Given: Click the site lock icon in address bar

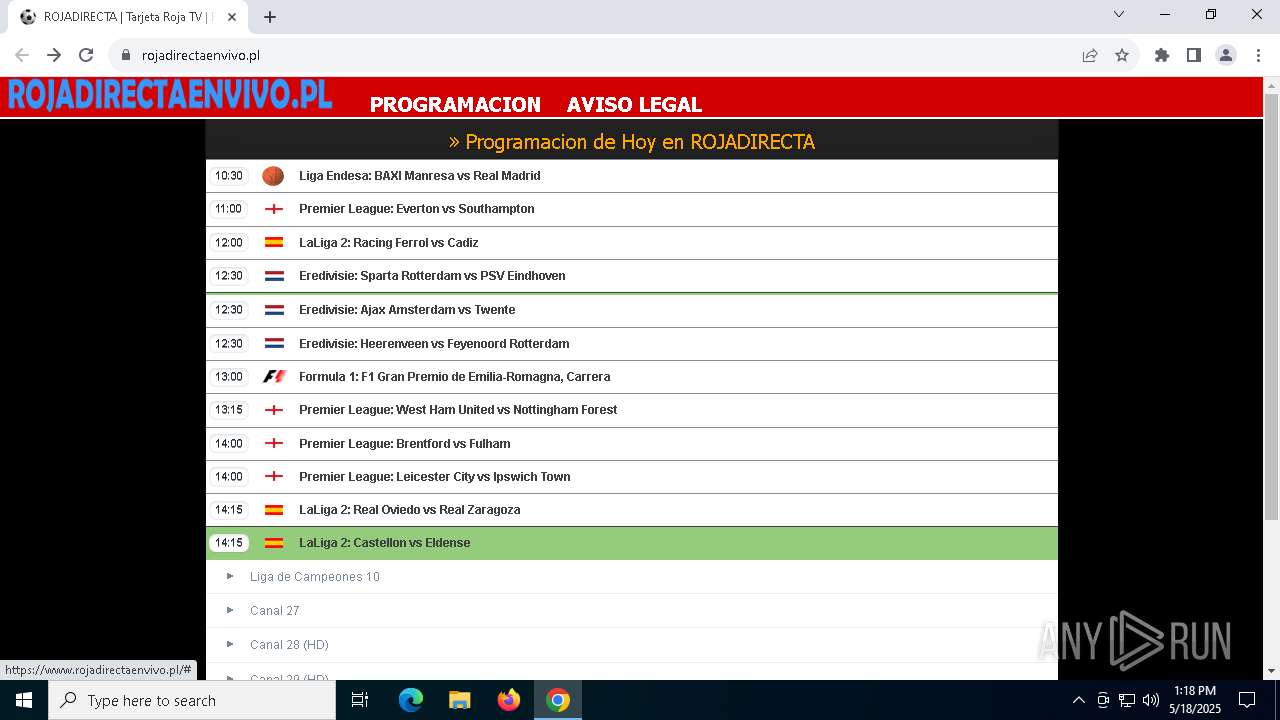Looking at the screenshot, I should click(x=126, y=55).
